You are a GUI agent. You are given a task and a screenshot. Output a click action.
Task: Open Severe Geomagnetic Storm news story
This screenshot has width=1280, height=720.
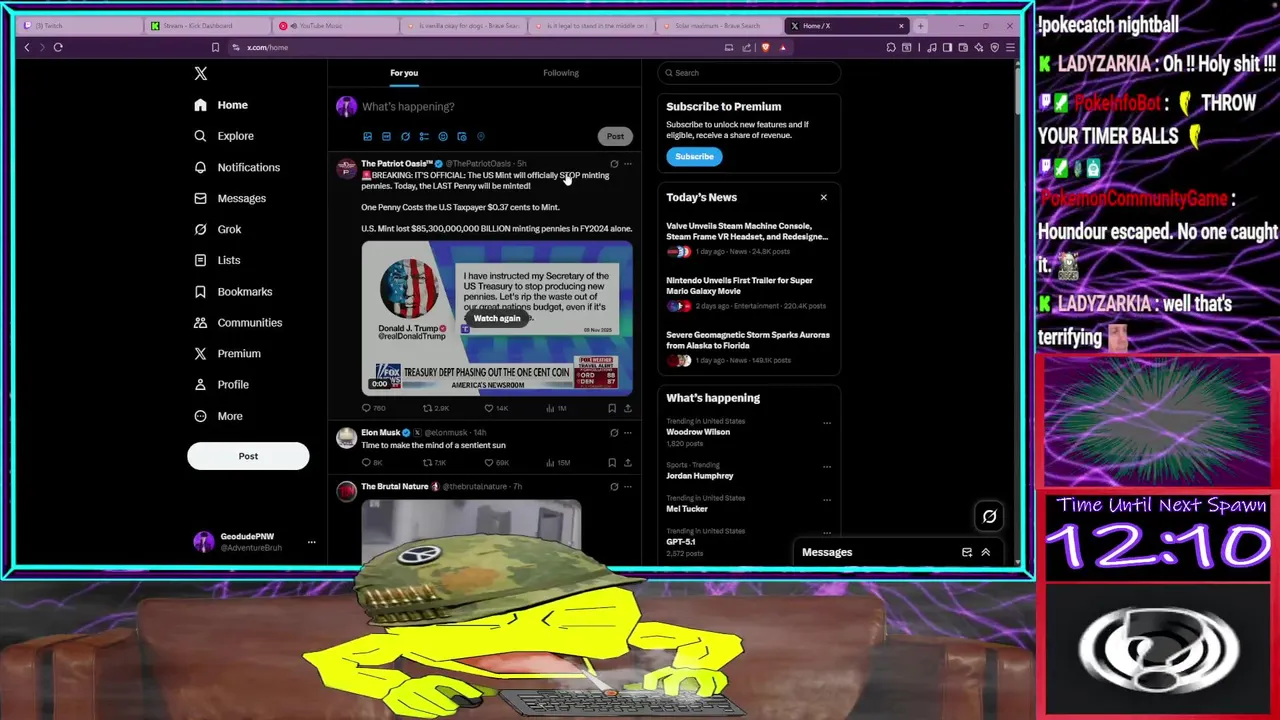(748, 348)
